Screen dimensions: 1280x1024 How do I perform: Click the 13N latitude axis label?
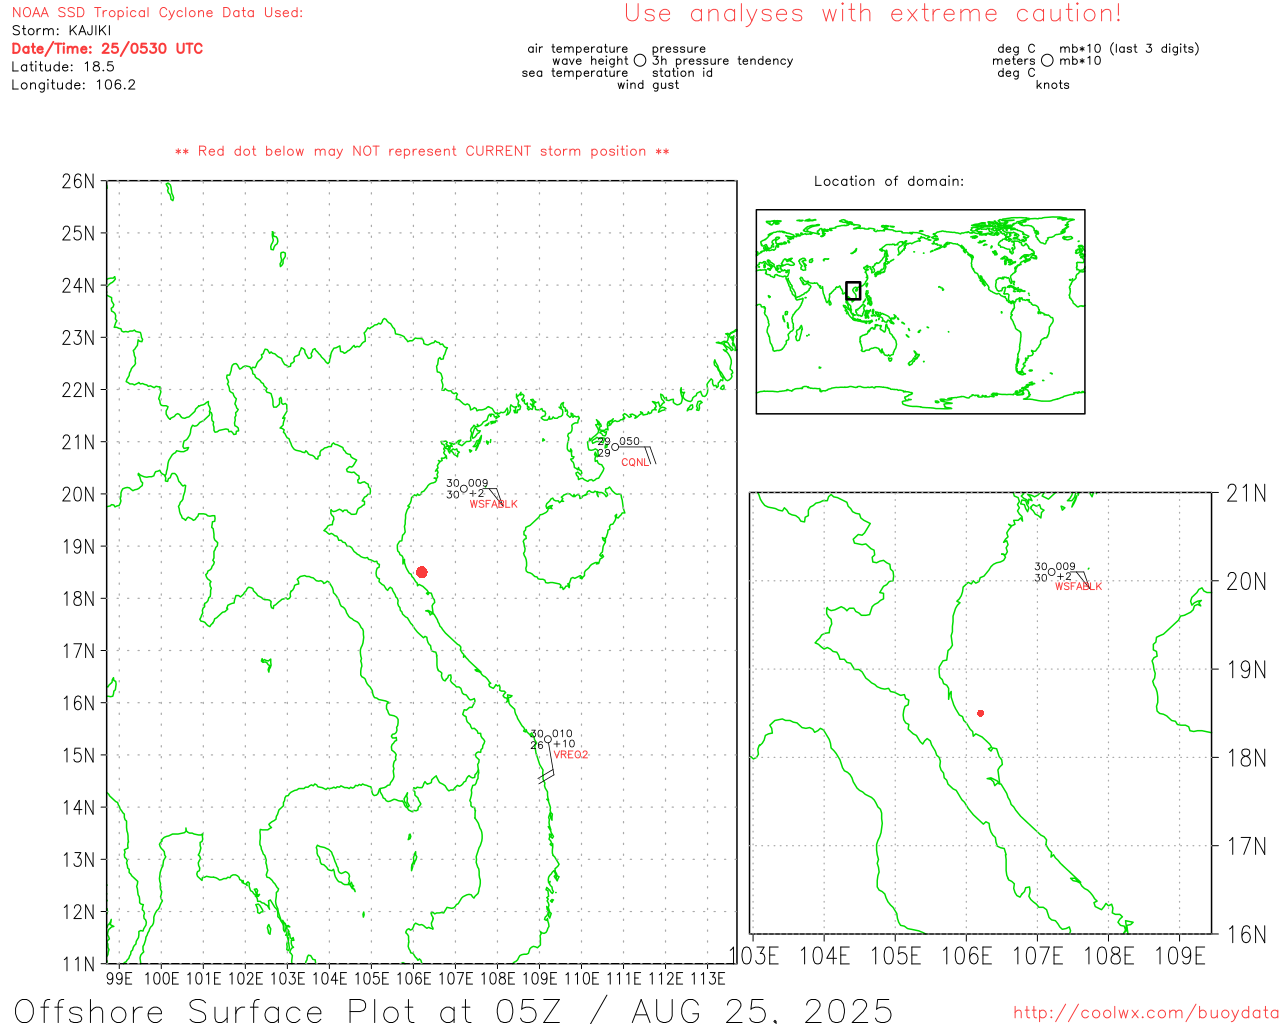78,860
